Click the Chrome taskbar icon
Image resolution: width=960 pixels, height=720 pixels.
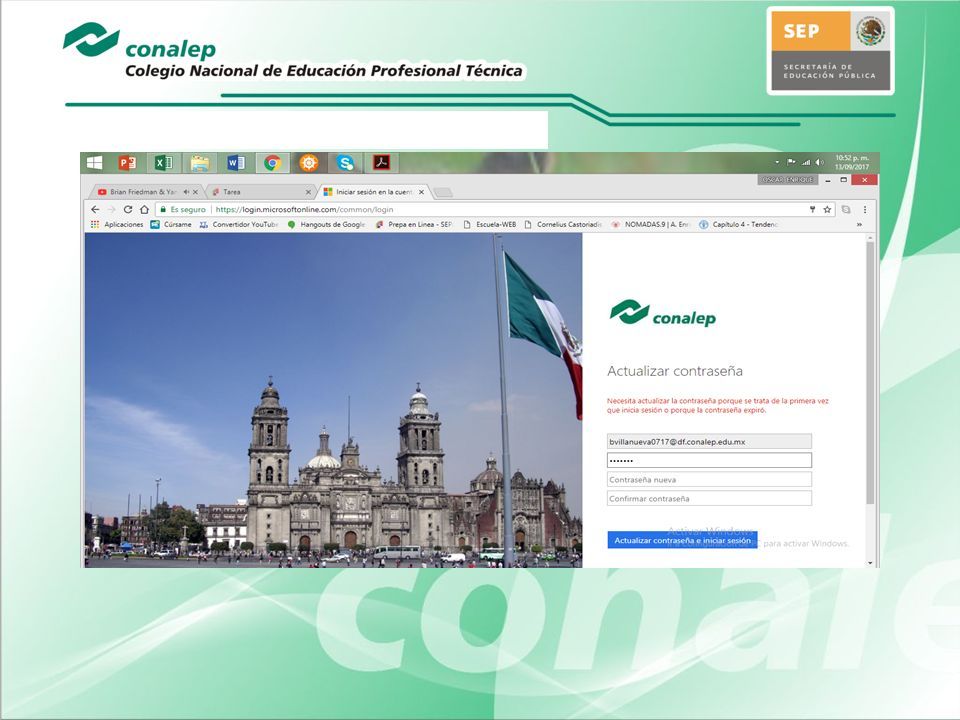[272, 163]
